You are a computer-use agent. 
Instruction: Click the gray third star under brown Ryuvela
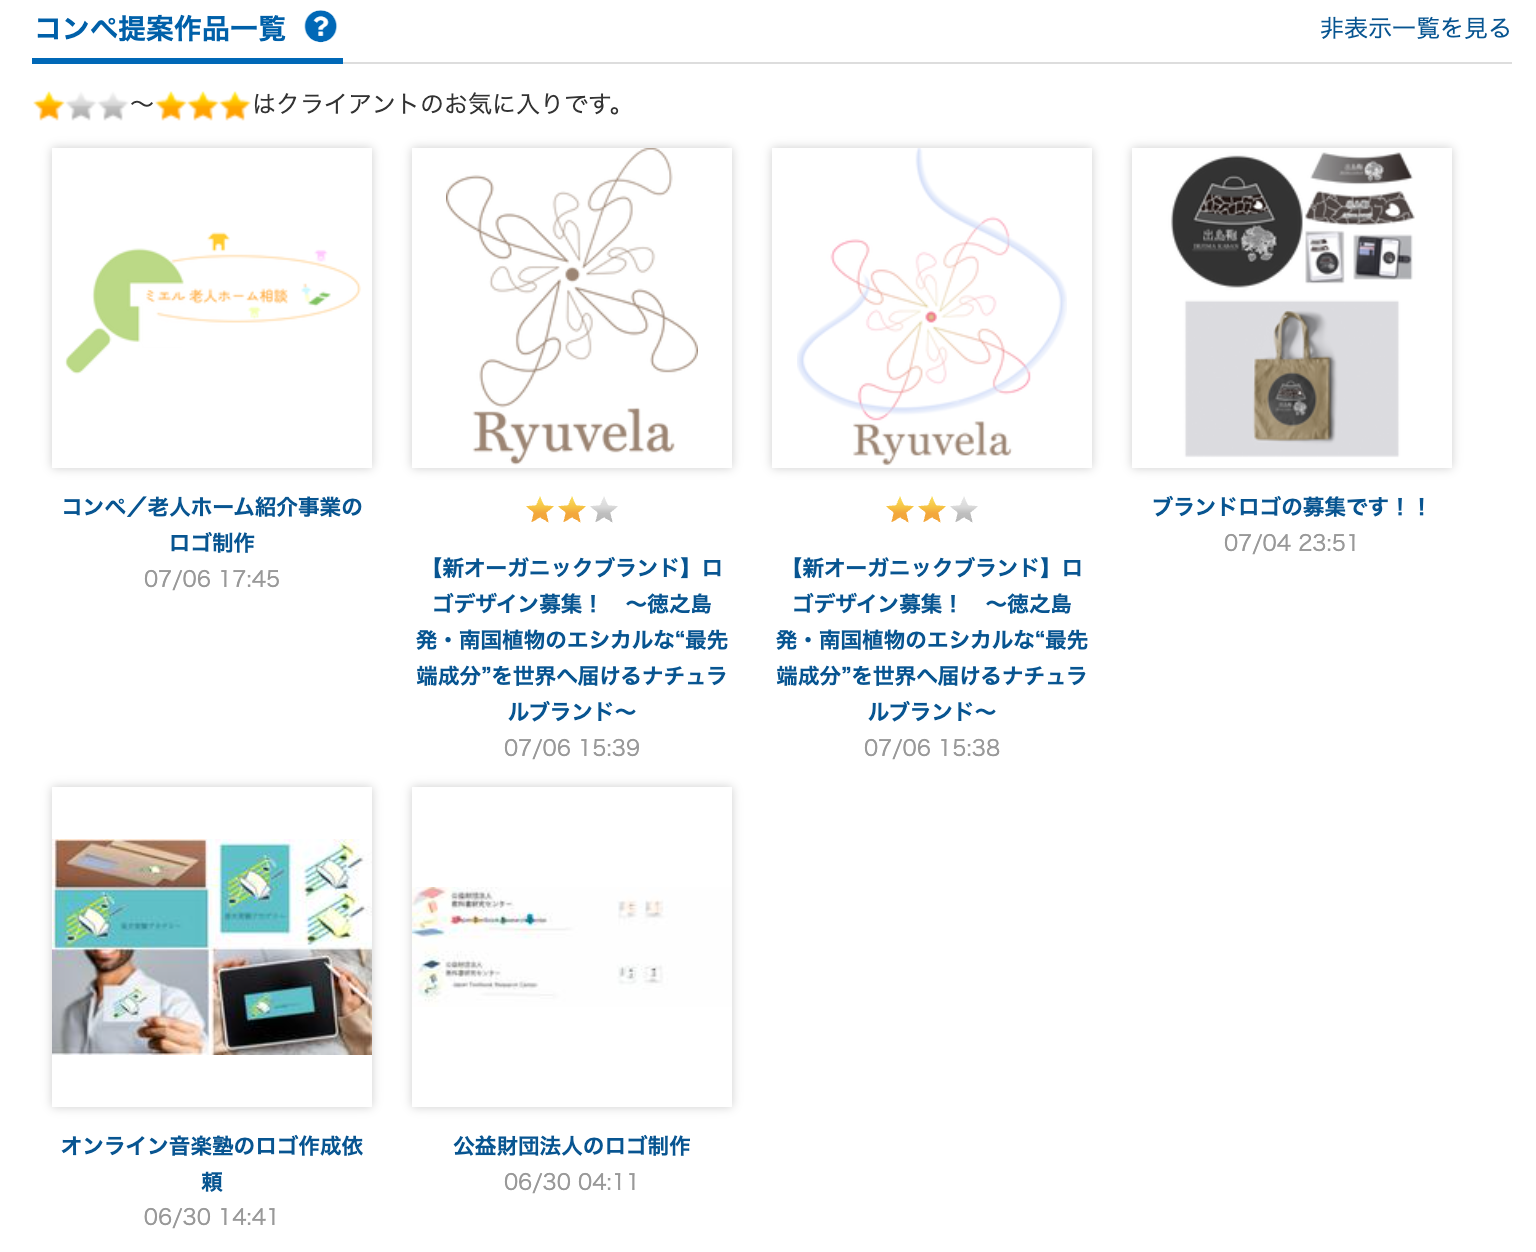[x=604, y=511]
